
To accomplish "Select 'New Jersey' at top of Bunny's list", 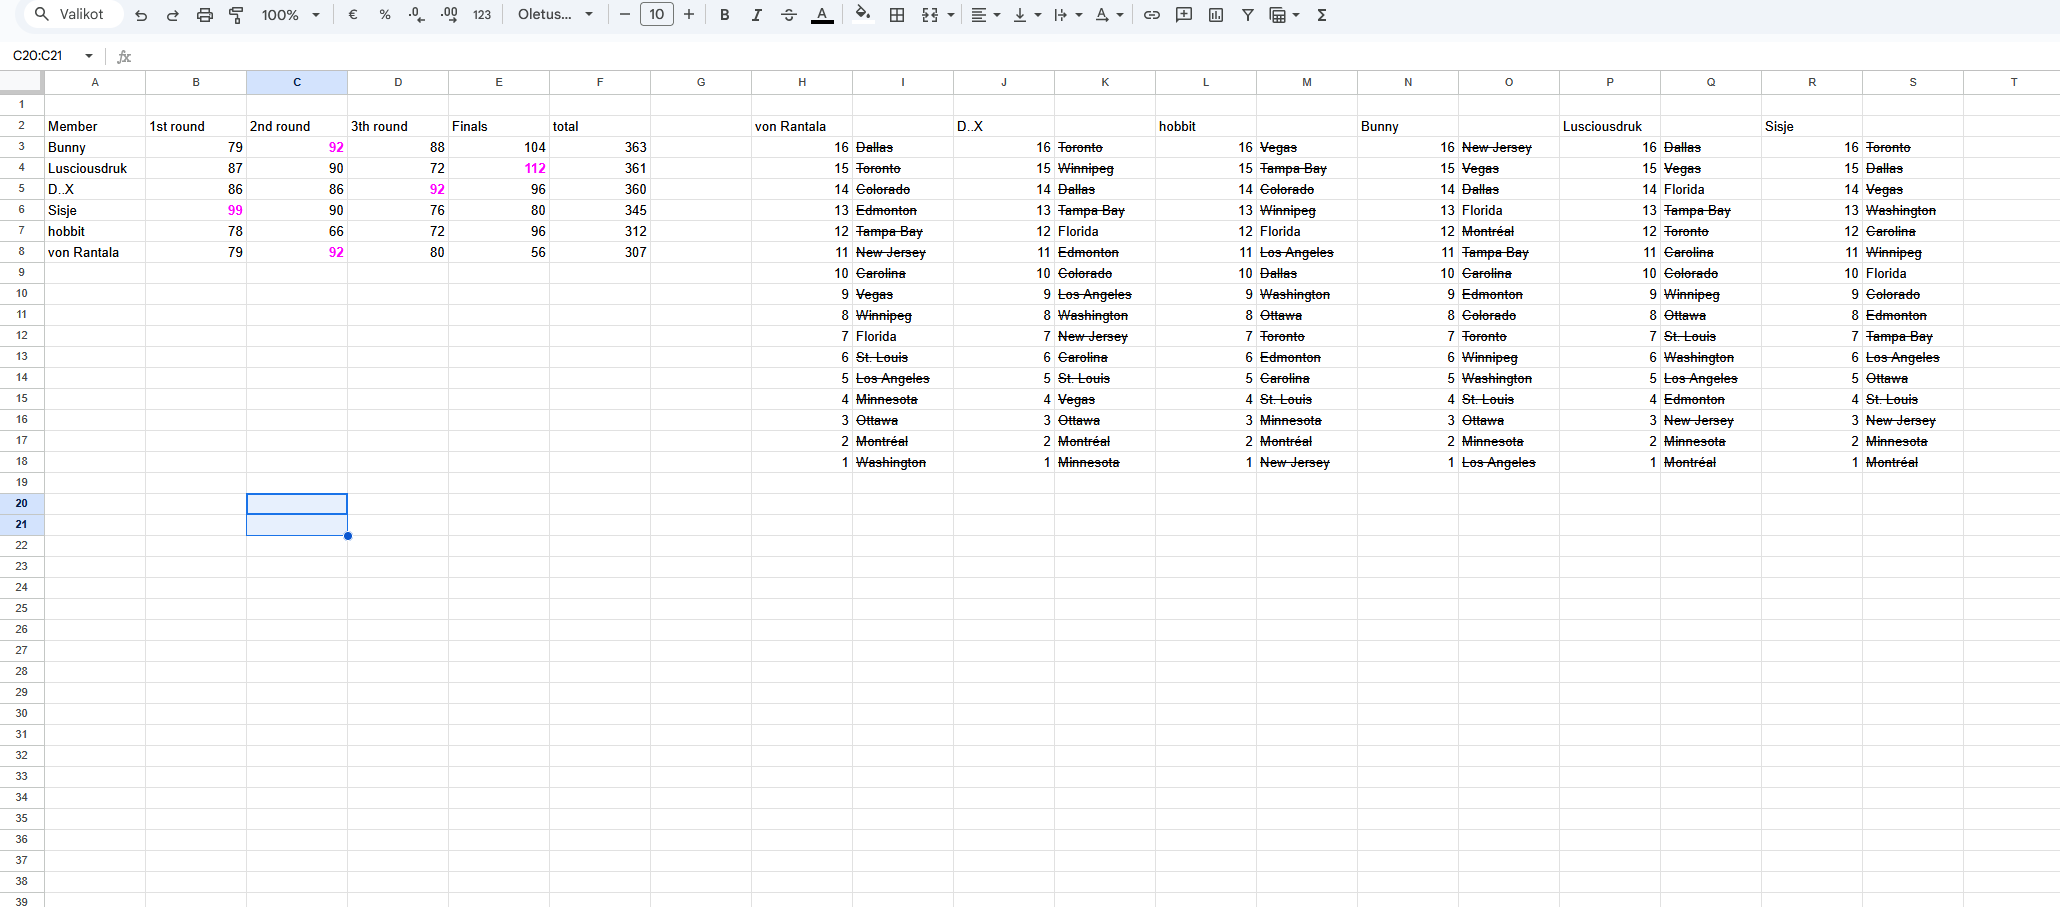I will (1509, 147).
